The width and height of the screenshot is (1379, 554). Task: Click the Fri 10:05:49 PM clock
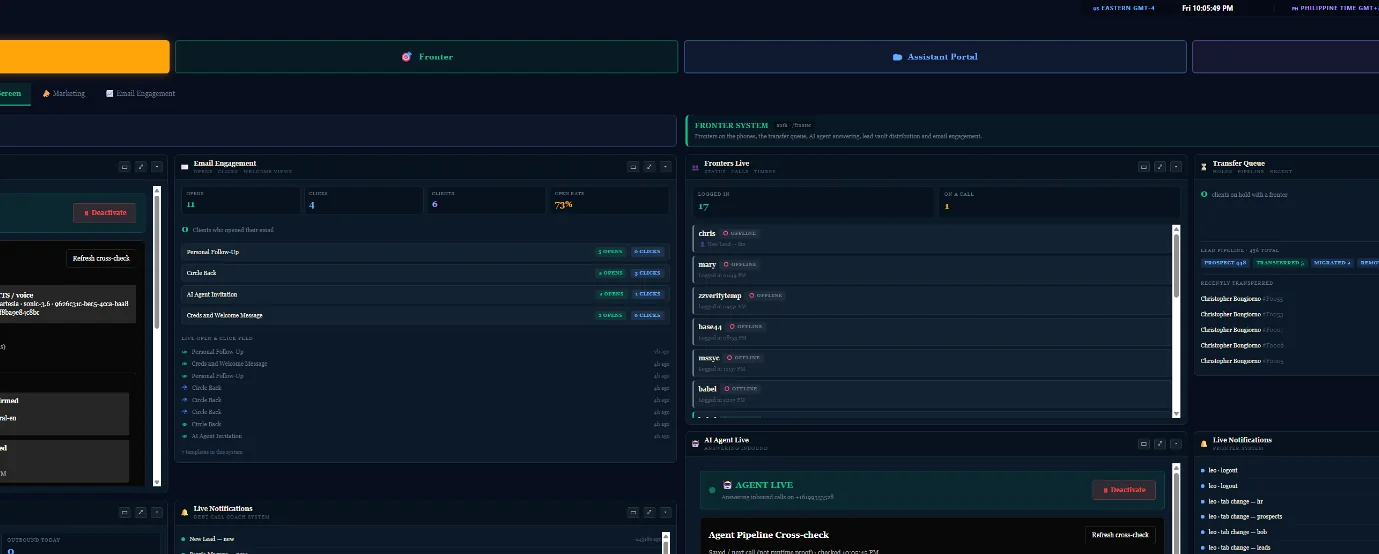pos(1208,8)
